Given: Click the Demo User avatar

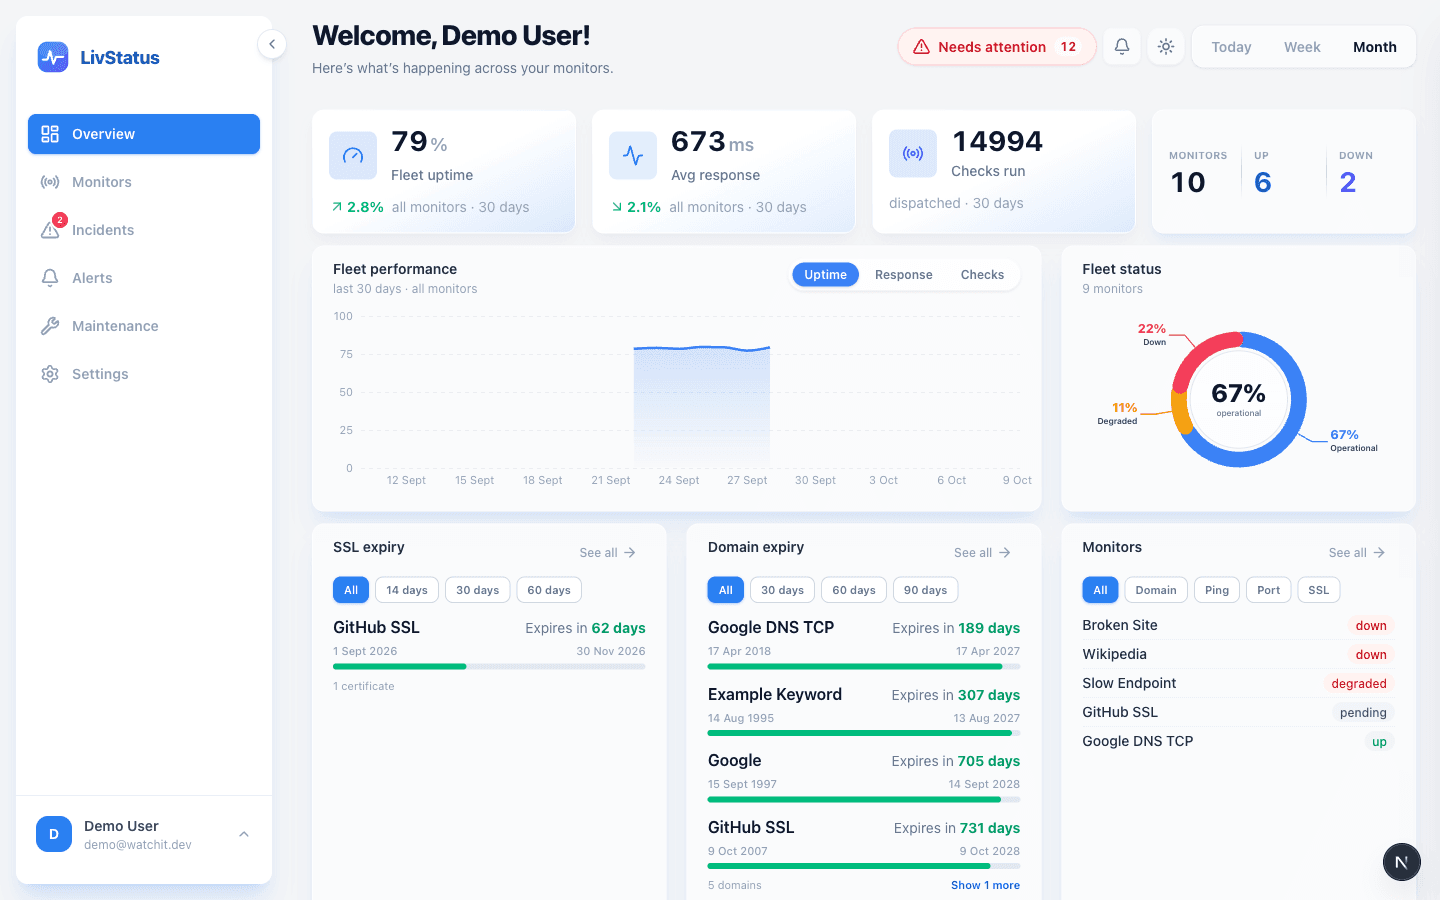Looking at the screenshot, I should click(54, 834).
